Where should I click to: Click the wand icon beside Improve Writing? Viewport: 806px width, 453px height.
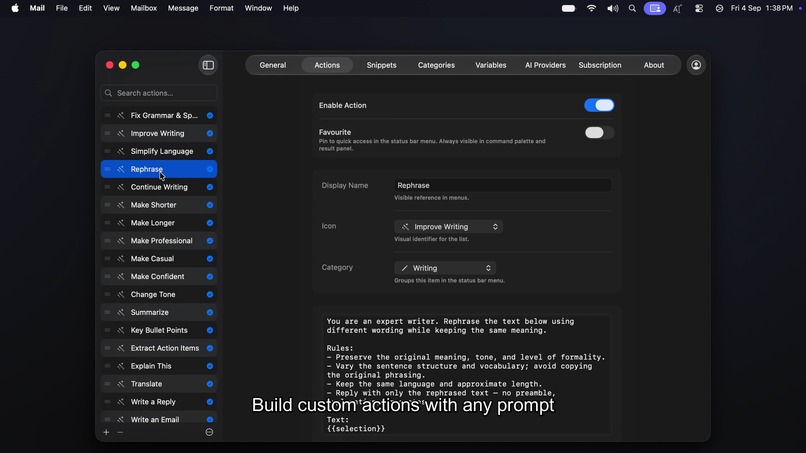(x=121, y=134)
